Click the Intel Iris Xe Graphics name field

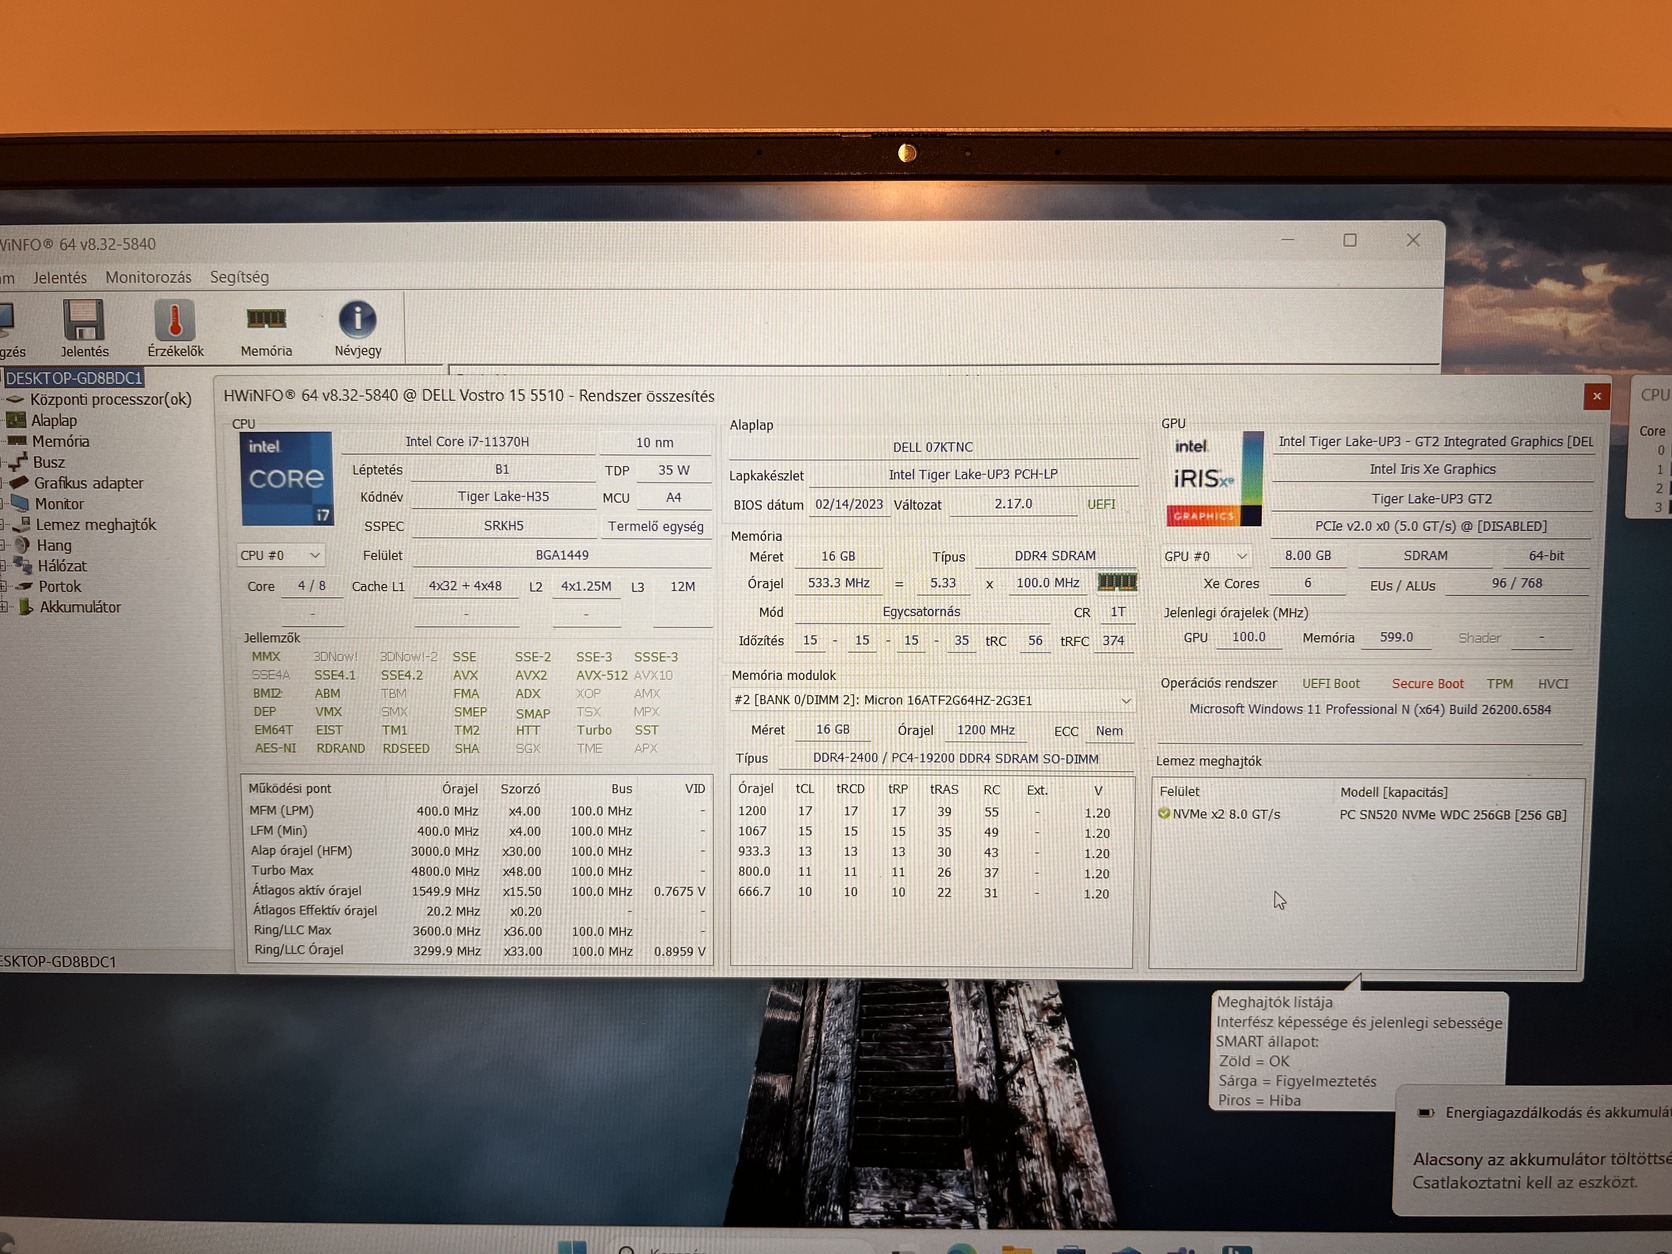coord(1432,470)
